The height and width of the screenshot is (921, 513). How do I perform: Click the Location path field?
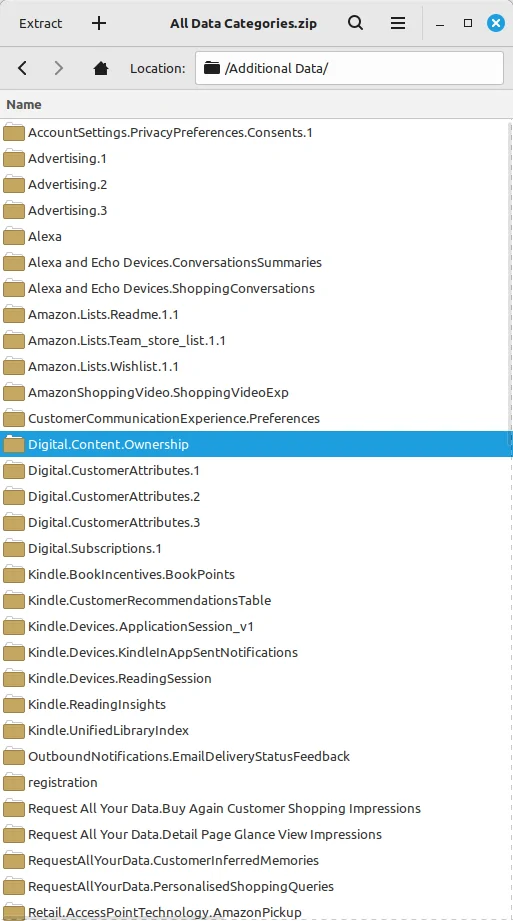pyautogui.click(x=349, y=68)
